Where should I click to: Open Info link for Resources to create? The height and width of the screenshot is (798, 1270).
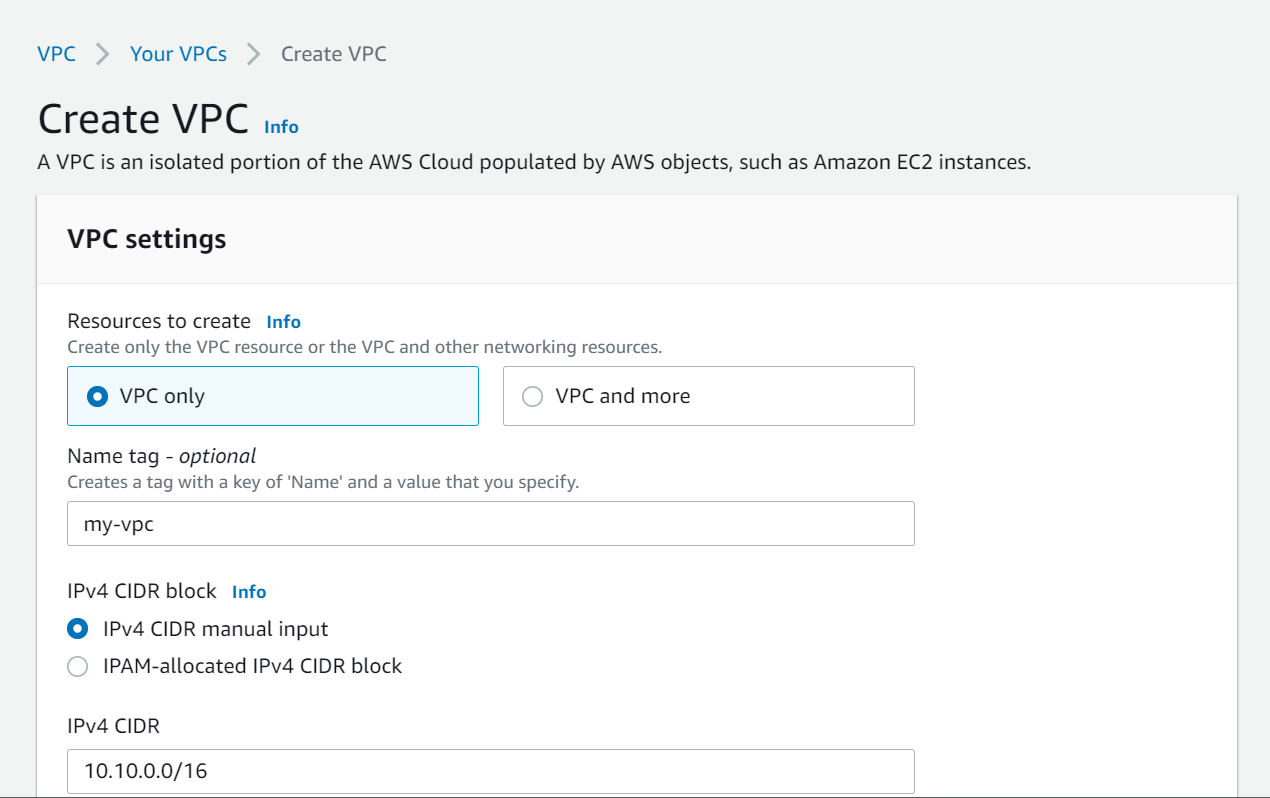283,322
